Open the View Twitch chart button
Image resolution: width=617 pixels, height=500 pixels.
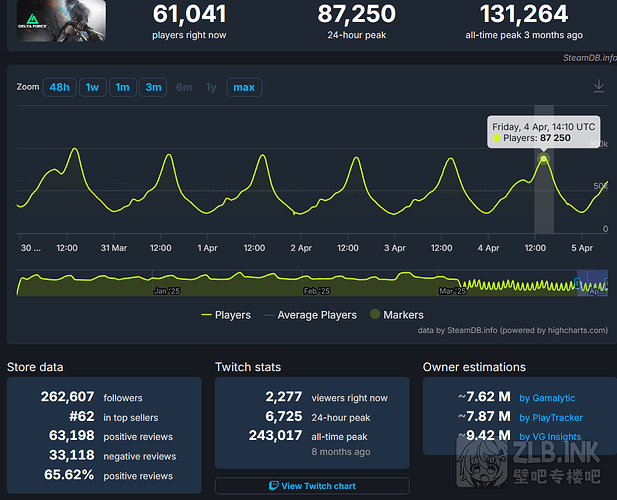tap(312, 486)
